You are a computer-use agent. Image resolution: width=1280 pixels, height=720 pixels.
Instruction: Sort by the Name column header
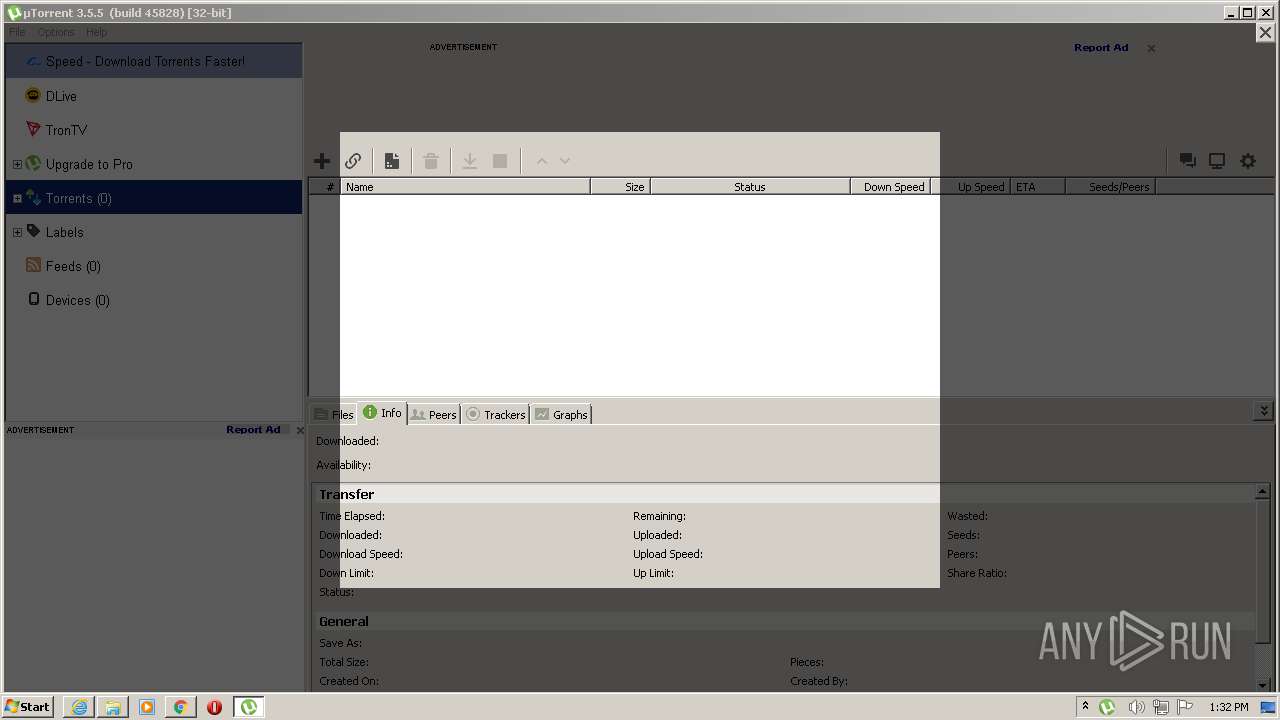465,187
